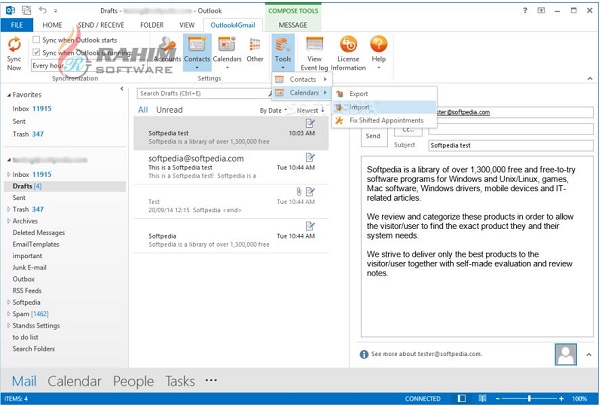Click the title bar Help question mark
600x406 pixels.
tap(525, 11)
